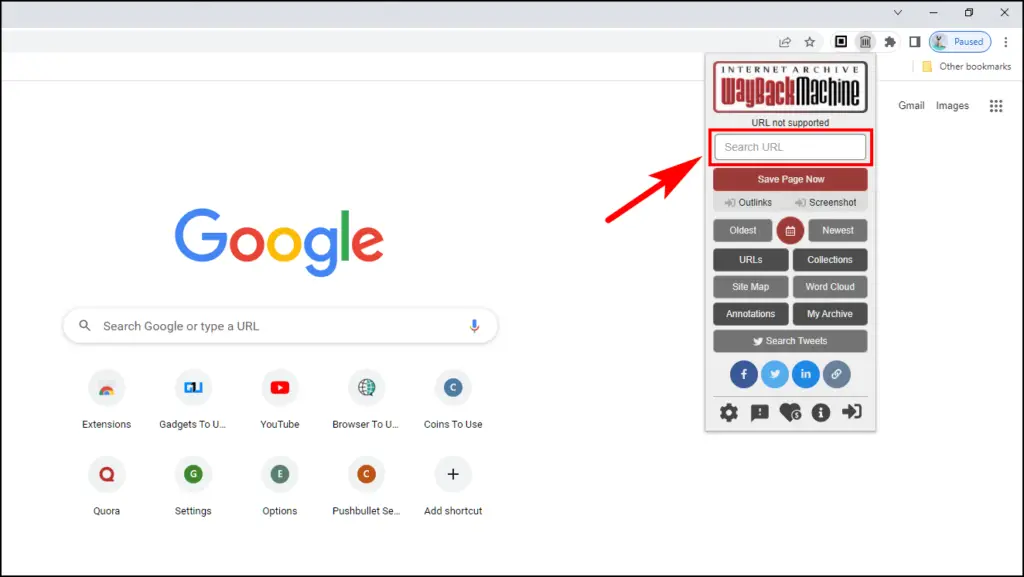Click the Save Page Now button
Screen dimensions: 1024x577
coord(790,179)
